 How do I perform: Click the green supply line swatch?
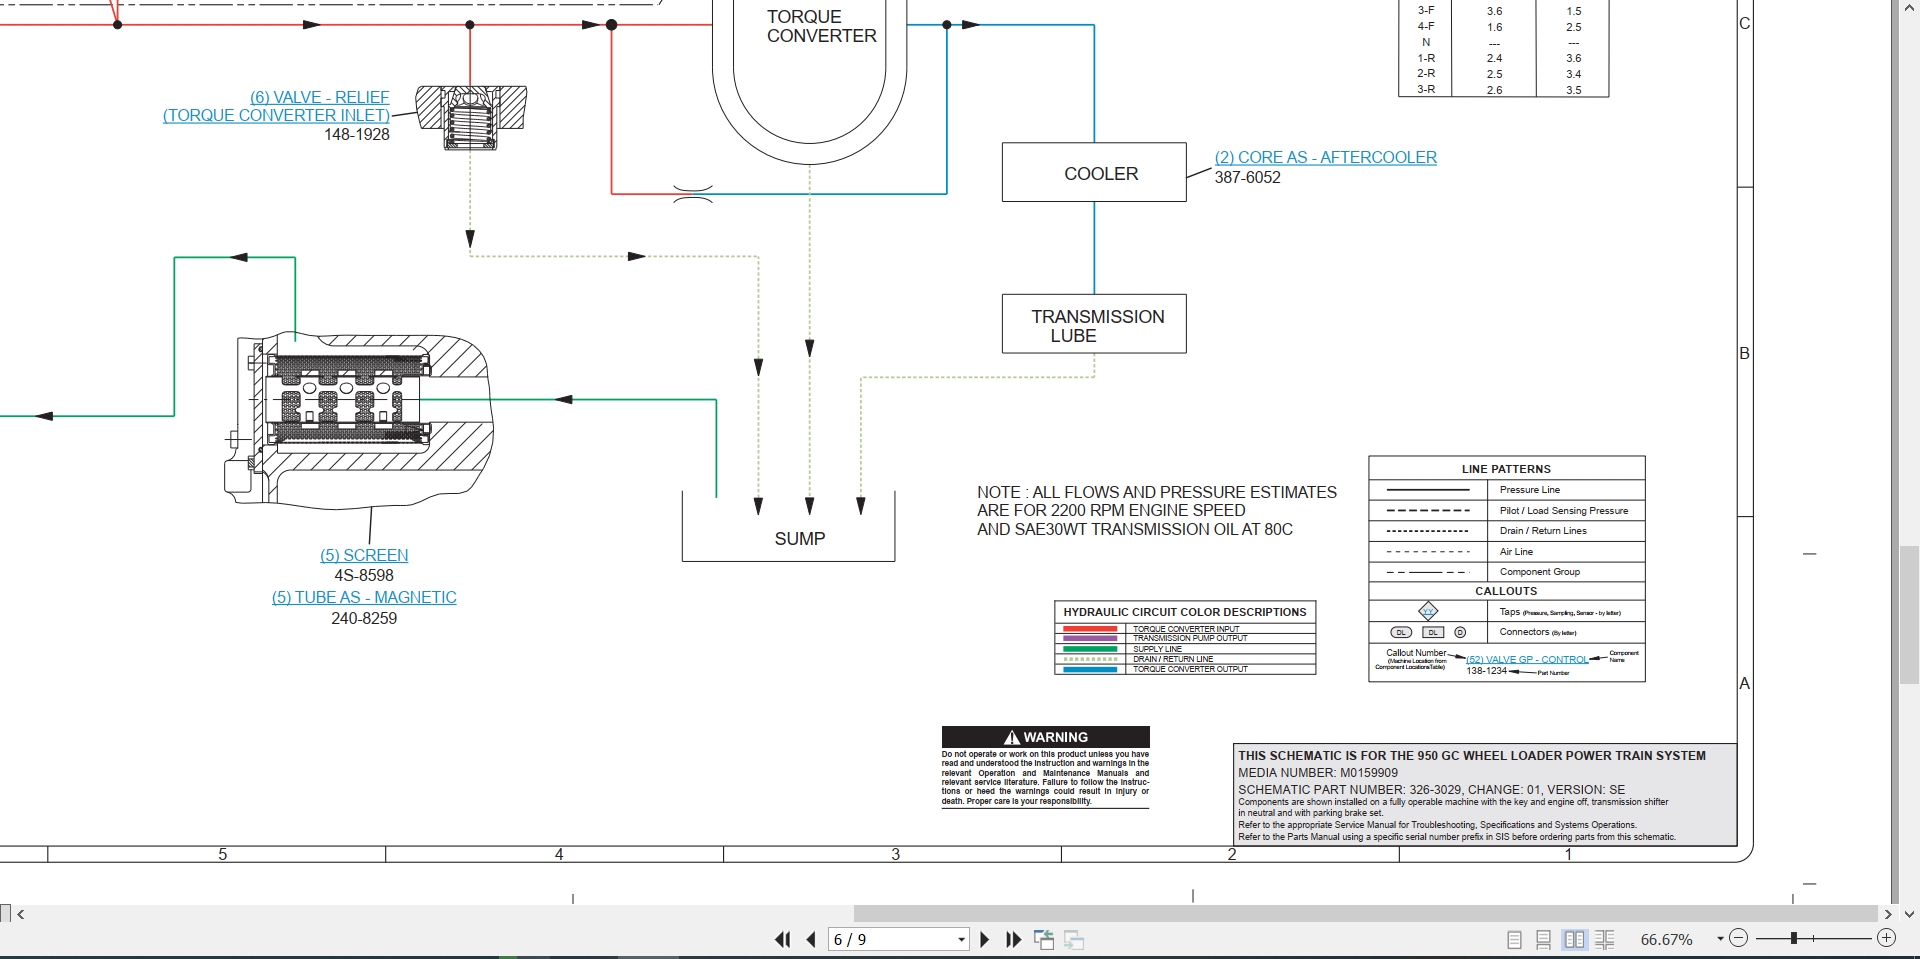[1090, 649]
